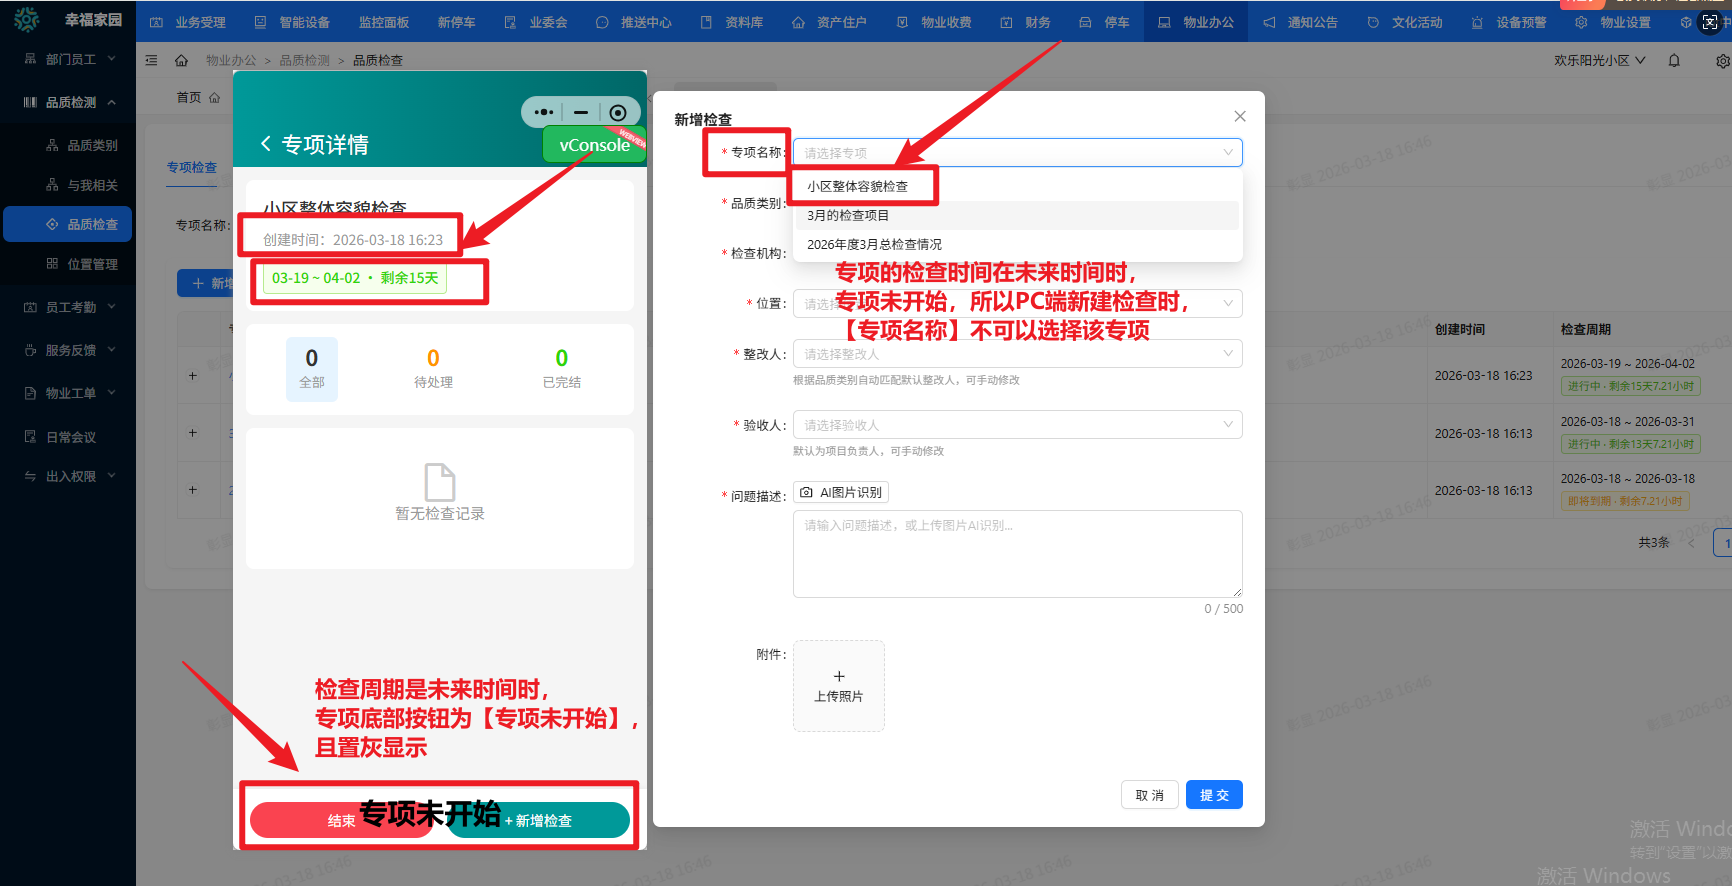Click the red 结束 button
1732x886 pixels.
[341, 820]
